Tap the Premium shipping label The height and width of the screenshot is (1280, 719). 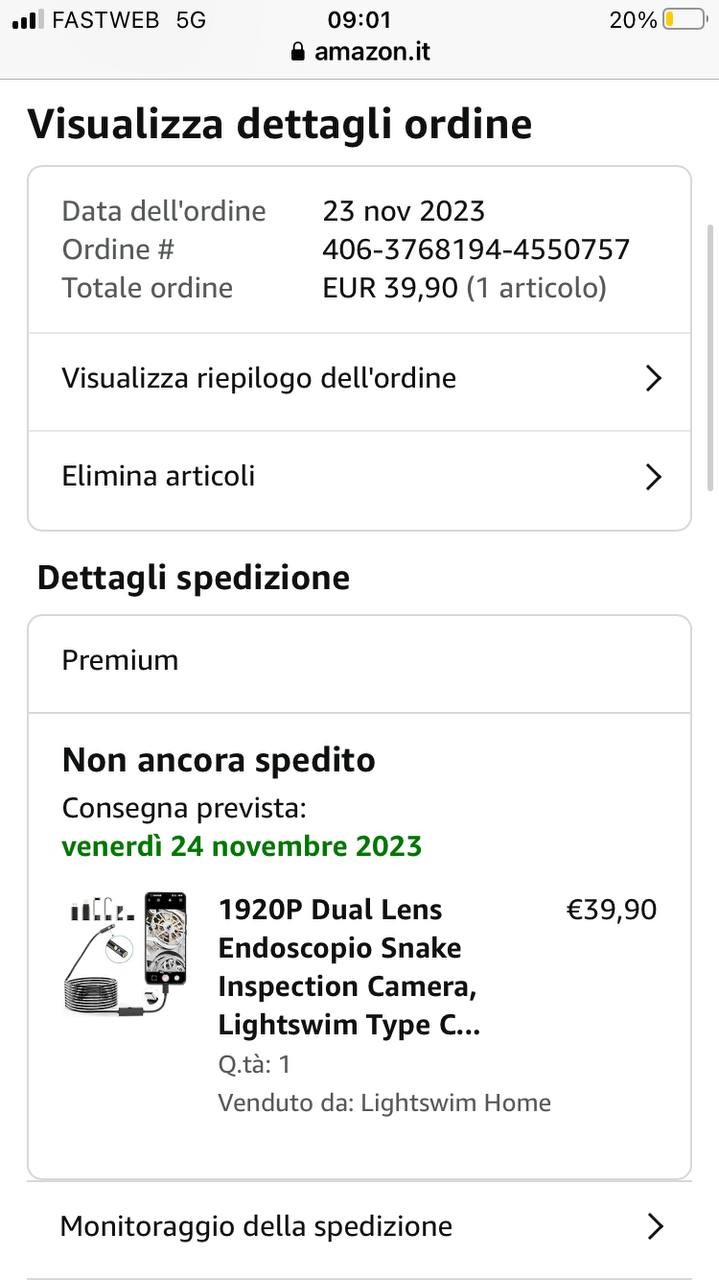pos(120,660)
